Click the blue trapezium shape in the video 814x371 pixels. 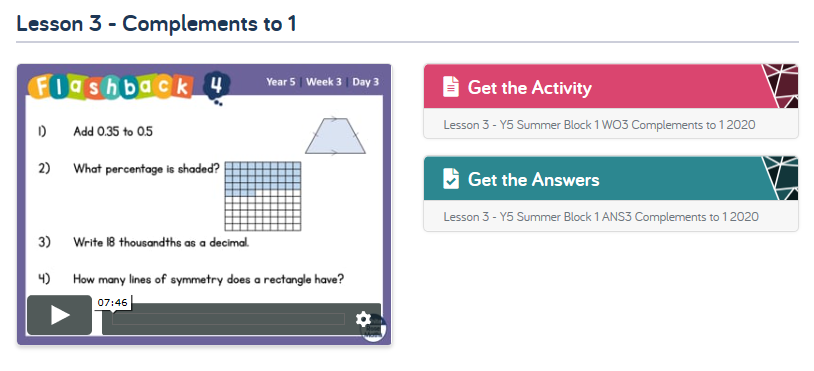(335, 136)
